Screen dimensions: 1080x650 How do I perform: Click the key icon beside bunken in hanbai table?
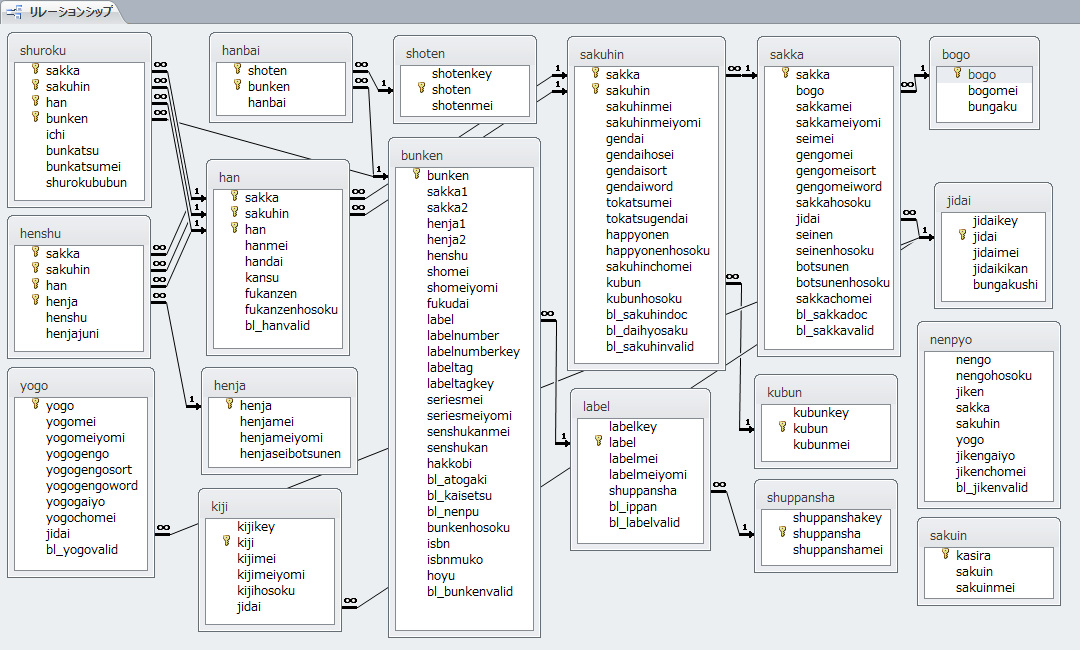pyautogui.click(x=238, y=85)
